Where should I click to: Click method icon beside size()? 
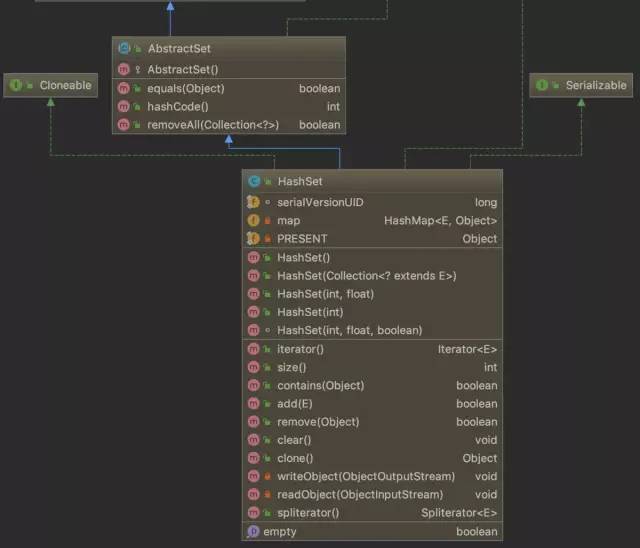click(x=253, y=367)
